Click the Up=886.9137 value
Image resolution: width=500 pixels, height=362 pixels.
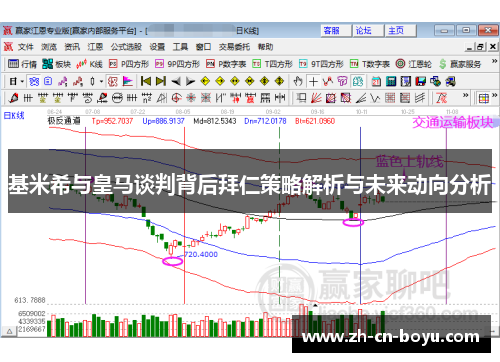(x=163, y=121)
